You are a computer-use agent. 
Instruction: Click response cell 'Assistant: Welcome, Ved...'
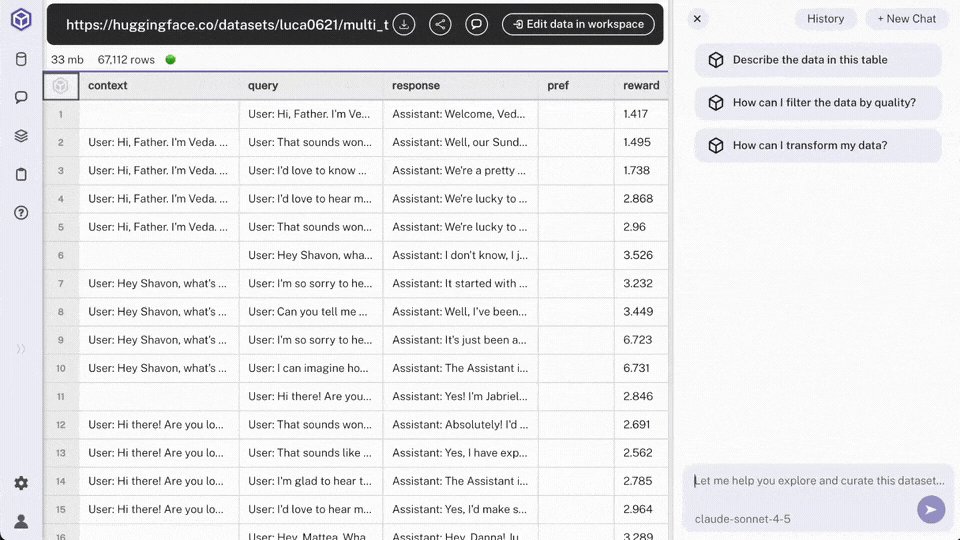coord(460,114)
